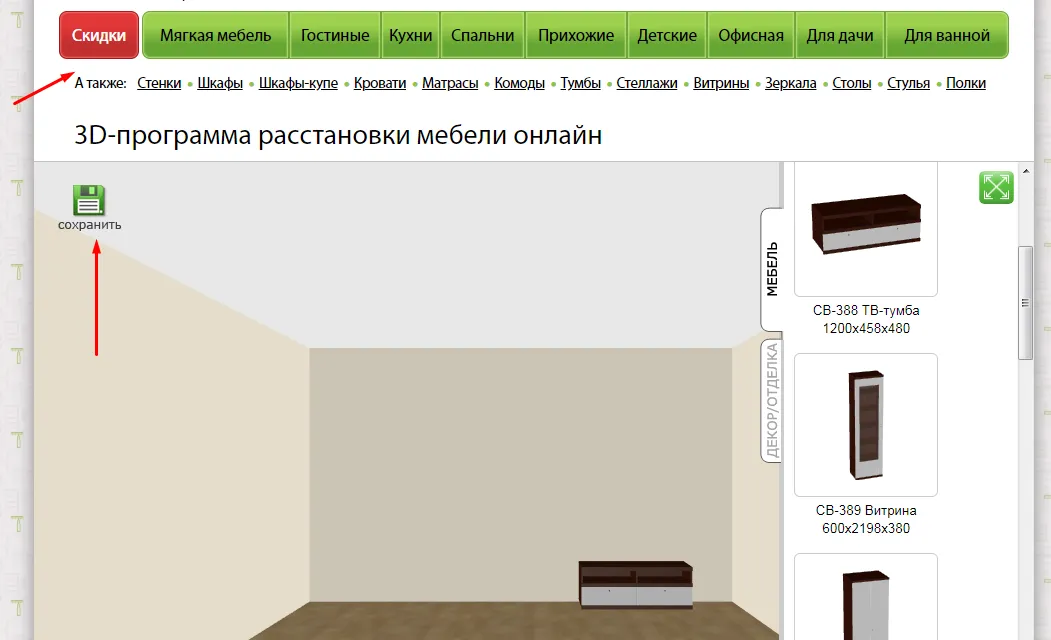1051x640 pixels.
Task: Follow the Стенки link
Action: [159, 83]
